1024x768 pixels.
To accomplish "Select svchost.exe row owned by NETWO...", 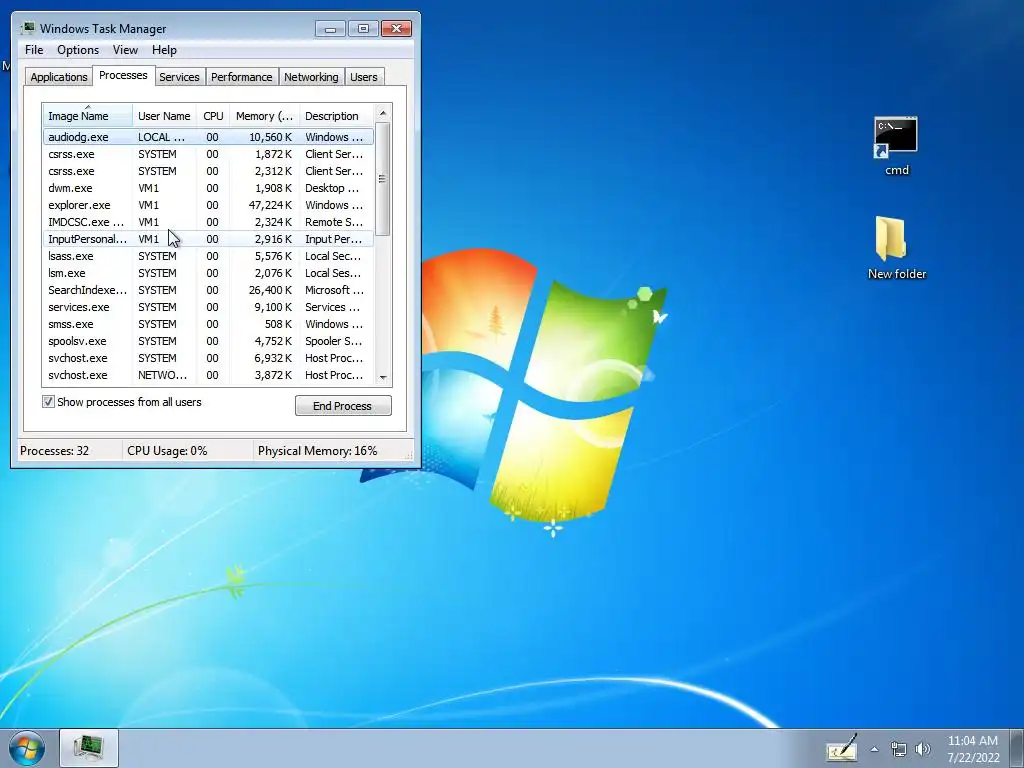I will [x=208, y=374].
